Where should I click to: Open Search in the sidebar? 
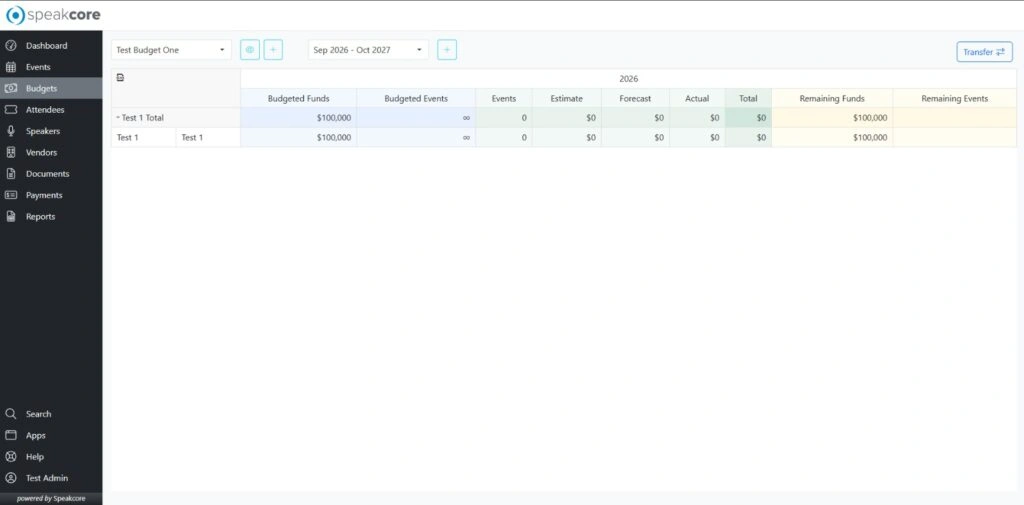pyautogui.click(x=38, y=414)
